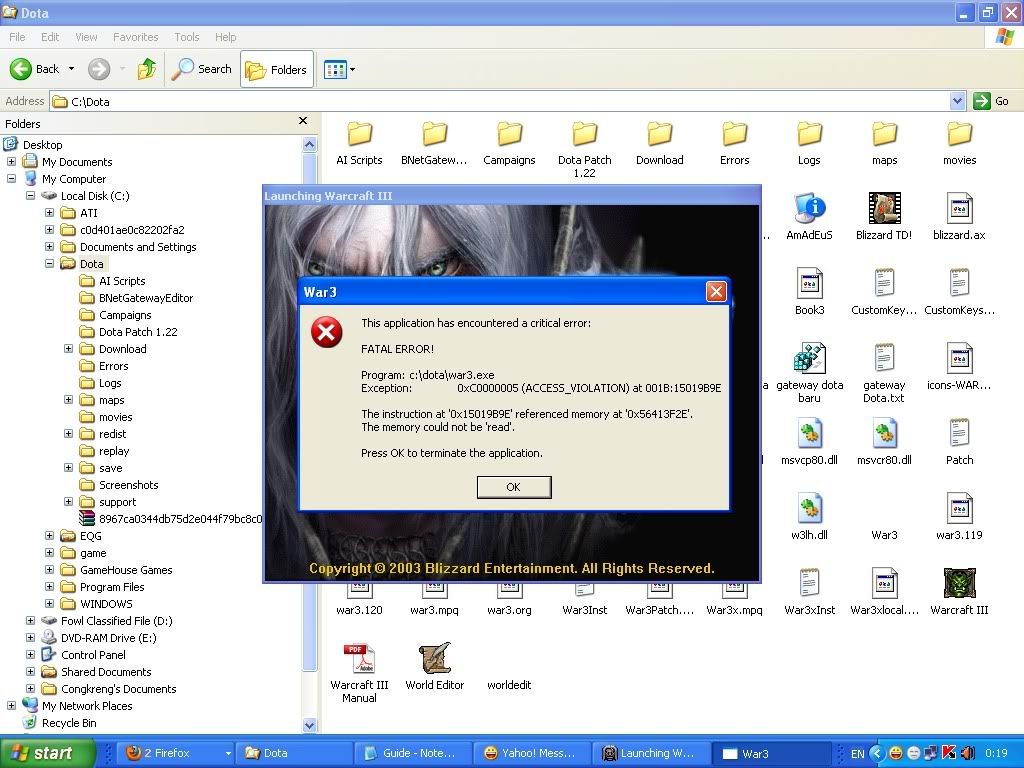Open the Tools menu
Image resolution: width=1024 pixels, height=768 pixels.
coord(187,37)
